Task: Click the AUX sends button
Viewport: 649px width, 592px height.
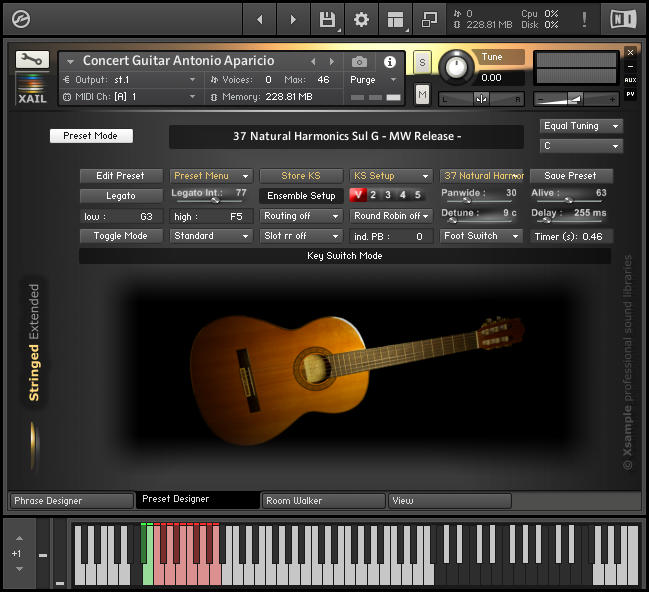Action: [x=630, y=80]
